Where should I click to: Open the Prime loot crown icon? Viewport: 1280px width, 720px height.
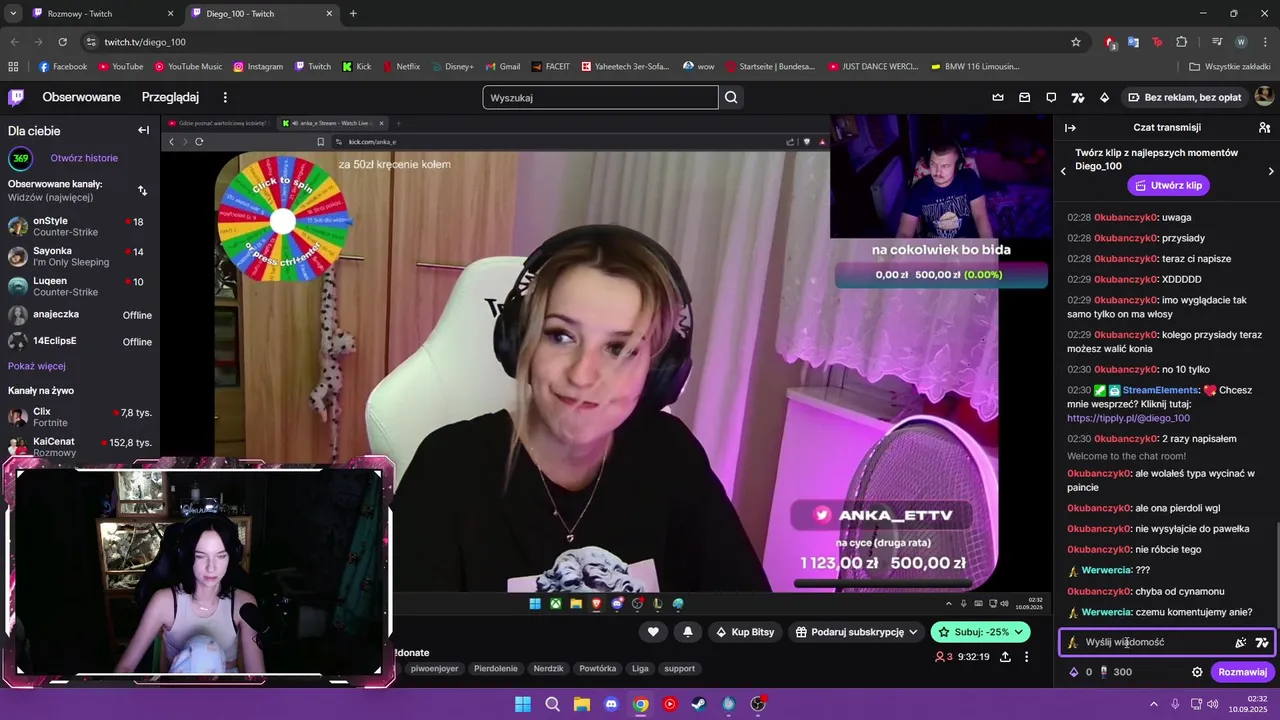click(x=998, y=97)
